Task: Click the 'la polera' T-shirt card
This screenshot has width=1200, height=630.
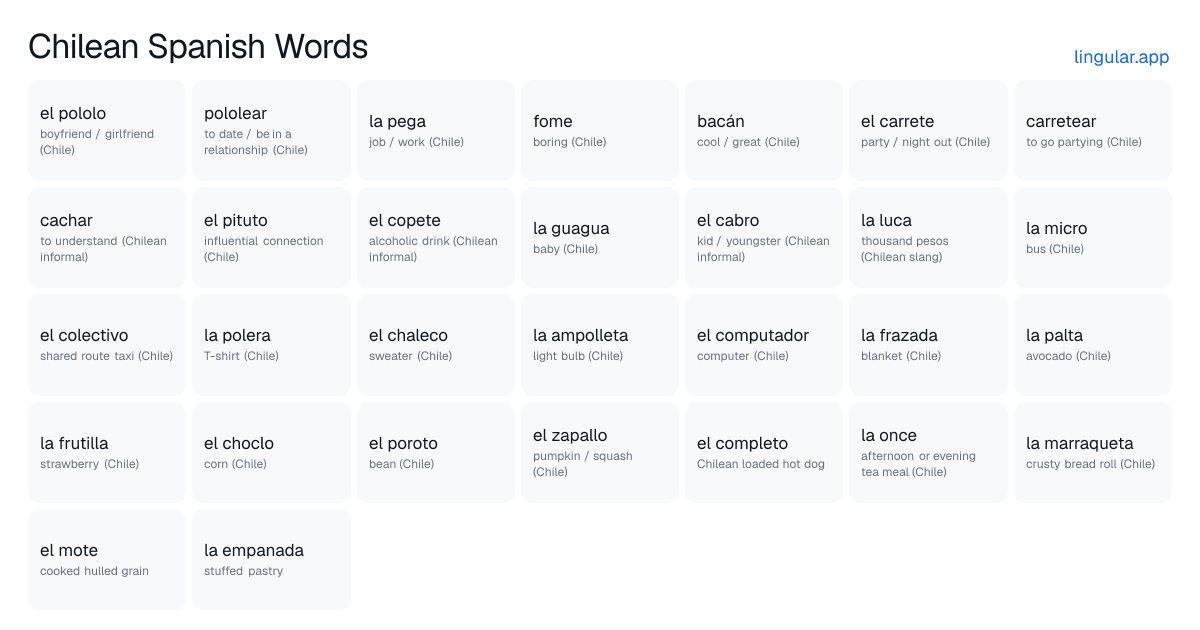Action: click(271, 345)
